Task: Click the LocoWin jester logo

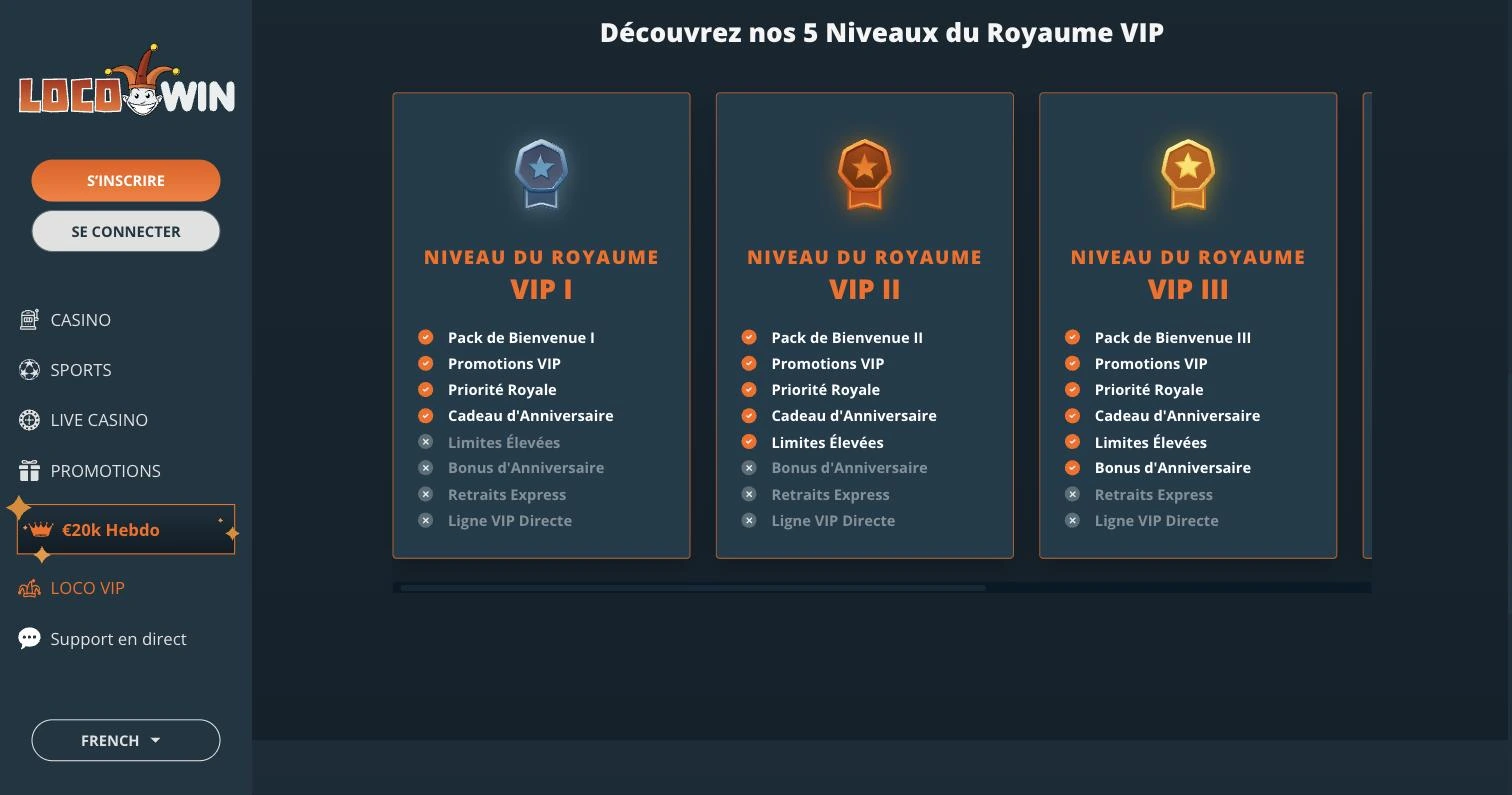Action: (126, 80)
